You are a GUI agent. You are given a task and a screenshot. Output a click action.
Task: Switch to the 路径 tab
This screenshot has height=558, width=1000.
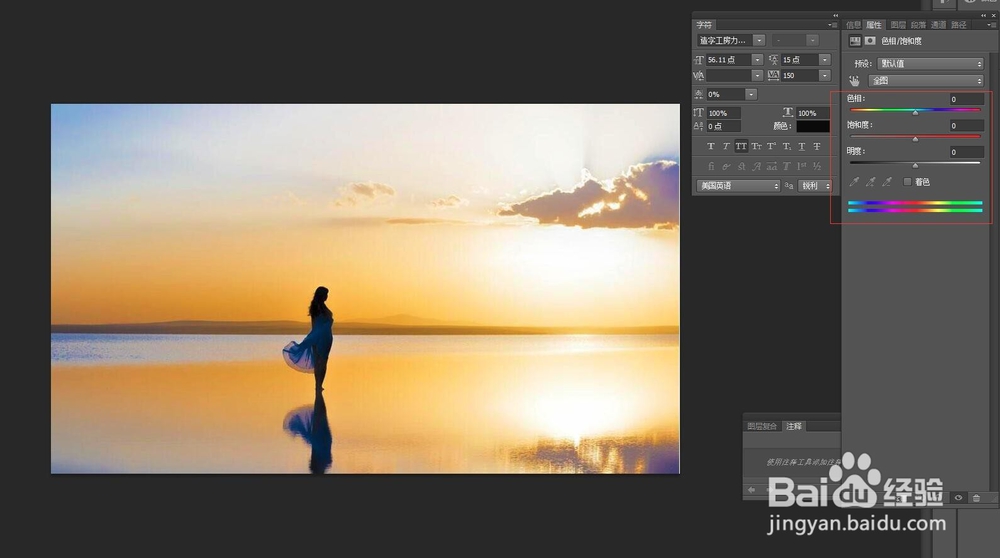pyautogui.click(x=959, y=25)
